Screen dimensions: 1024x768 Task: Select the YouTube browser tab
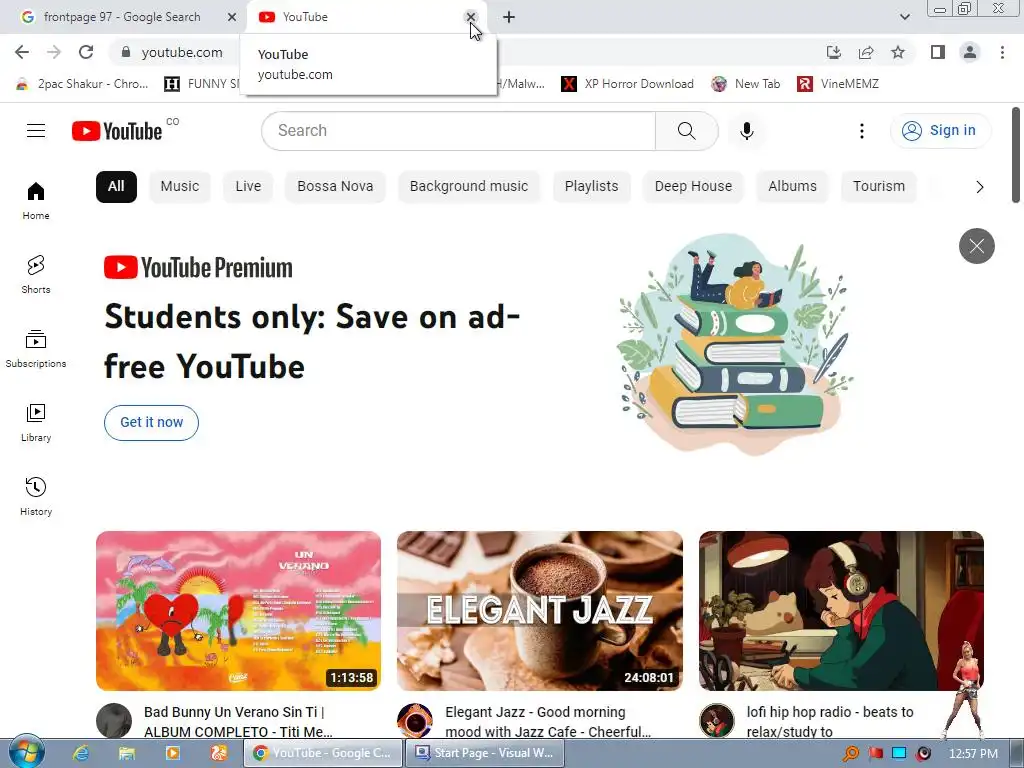tap(358, 17)
